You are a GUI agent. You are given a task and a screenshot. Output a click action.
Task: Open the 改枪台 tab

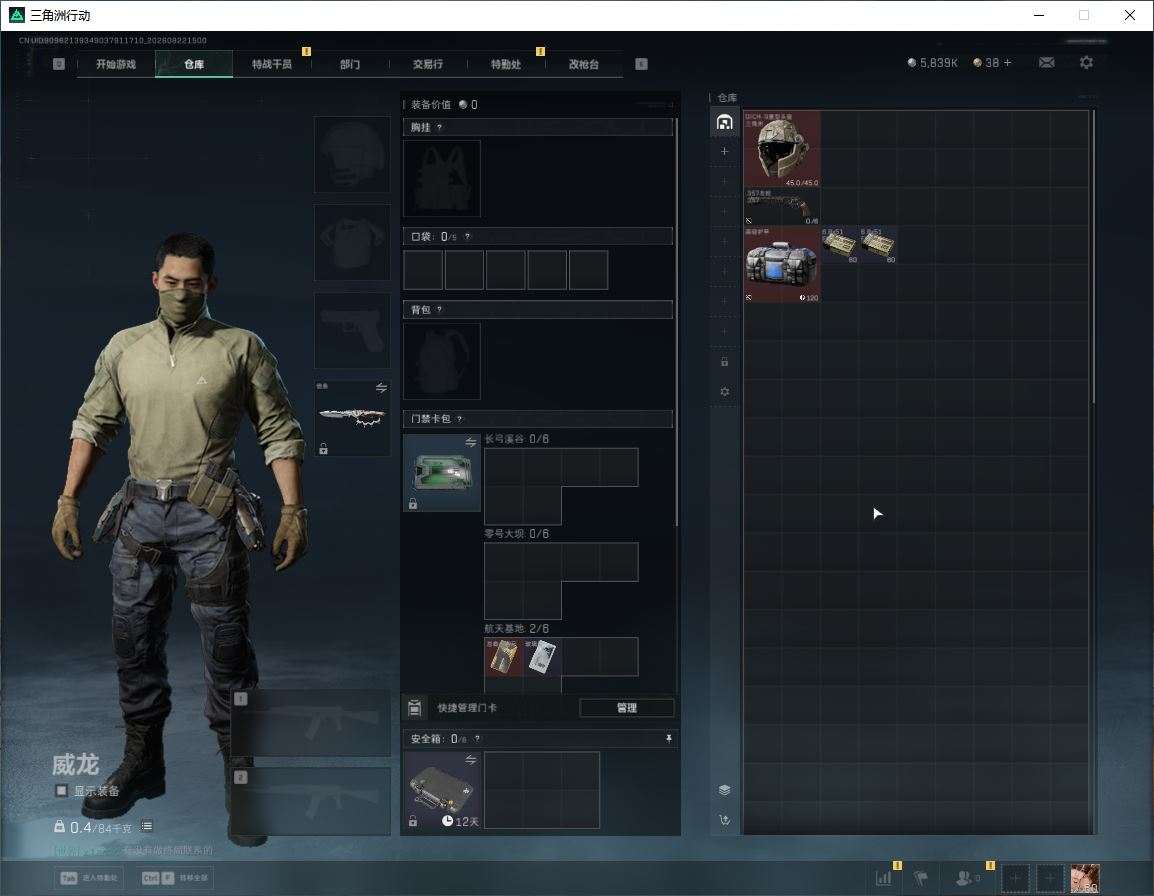[584, 64]
